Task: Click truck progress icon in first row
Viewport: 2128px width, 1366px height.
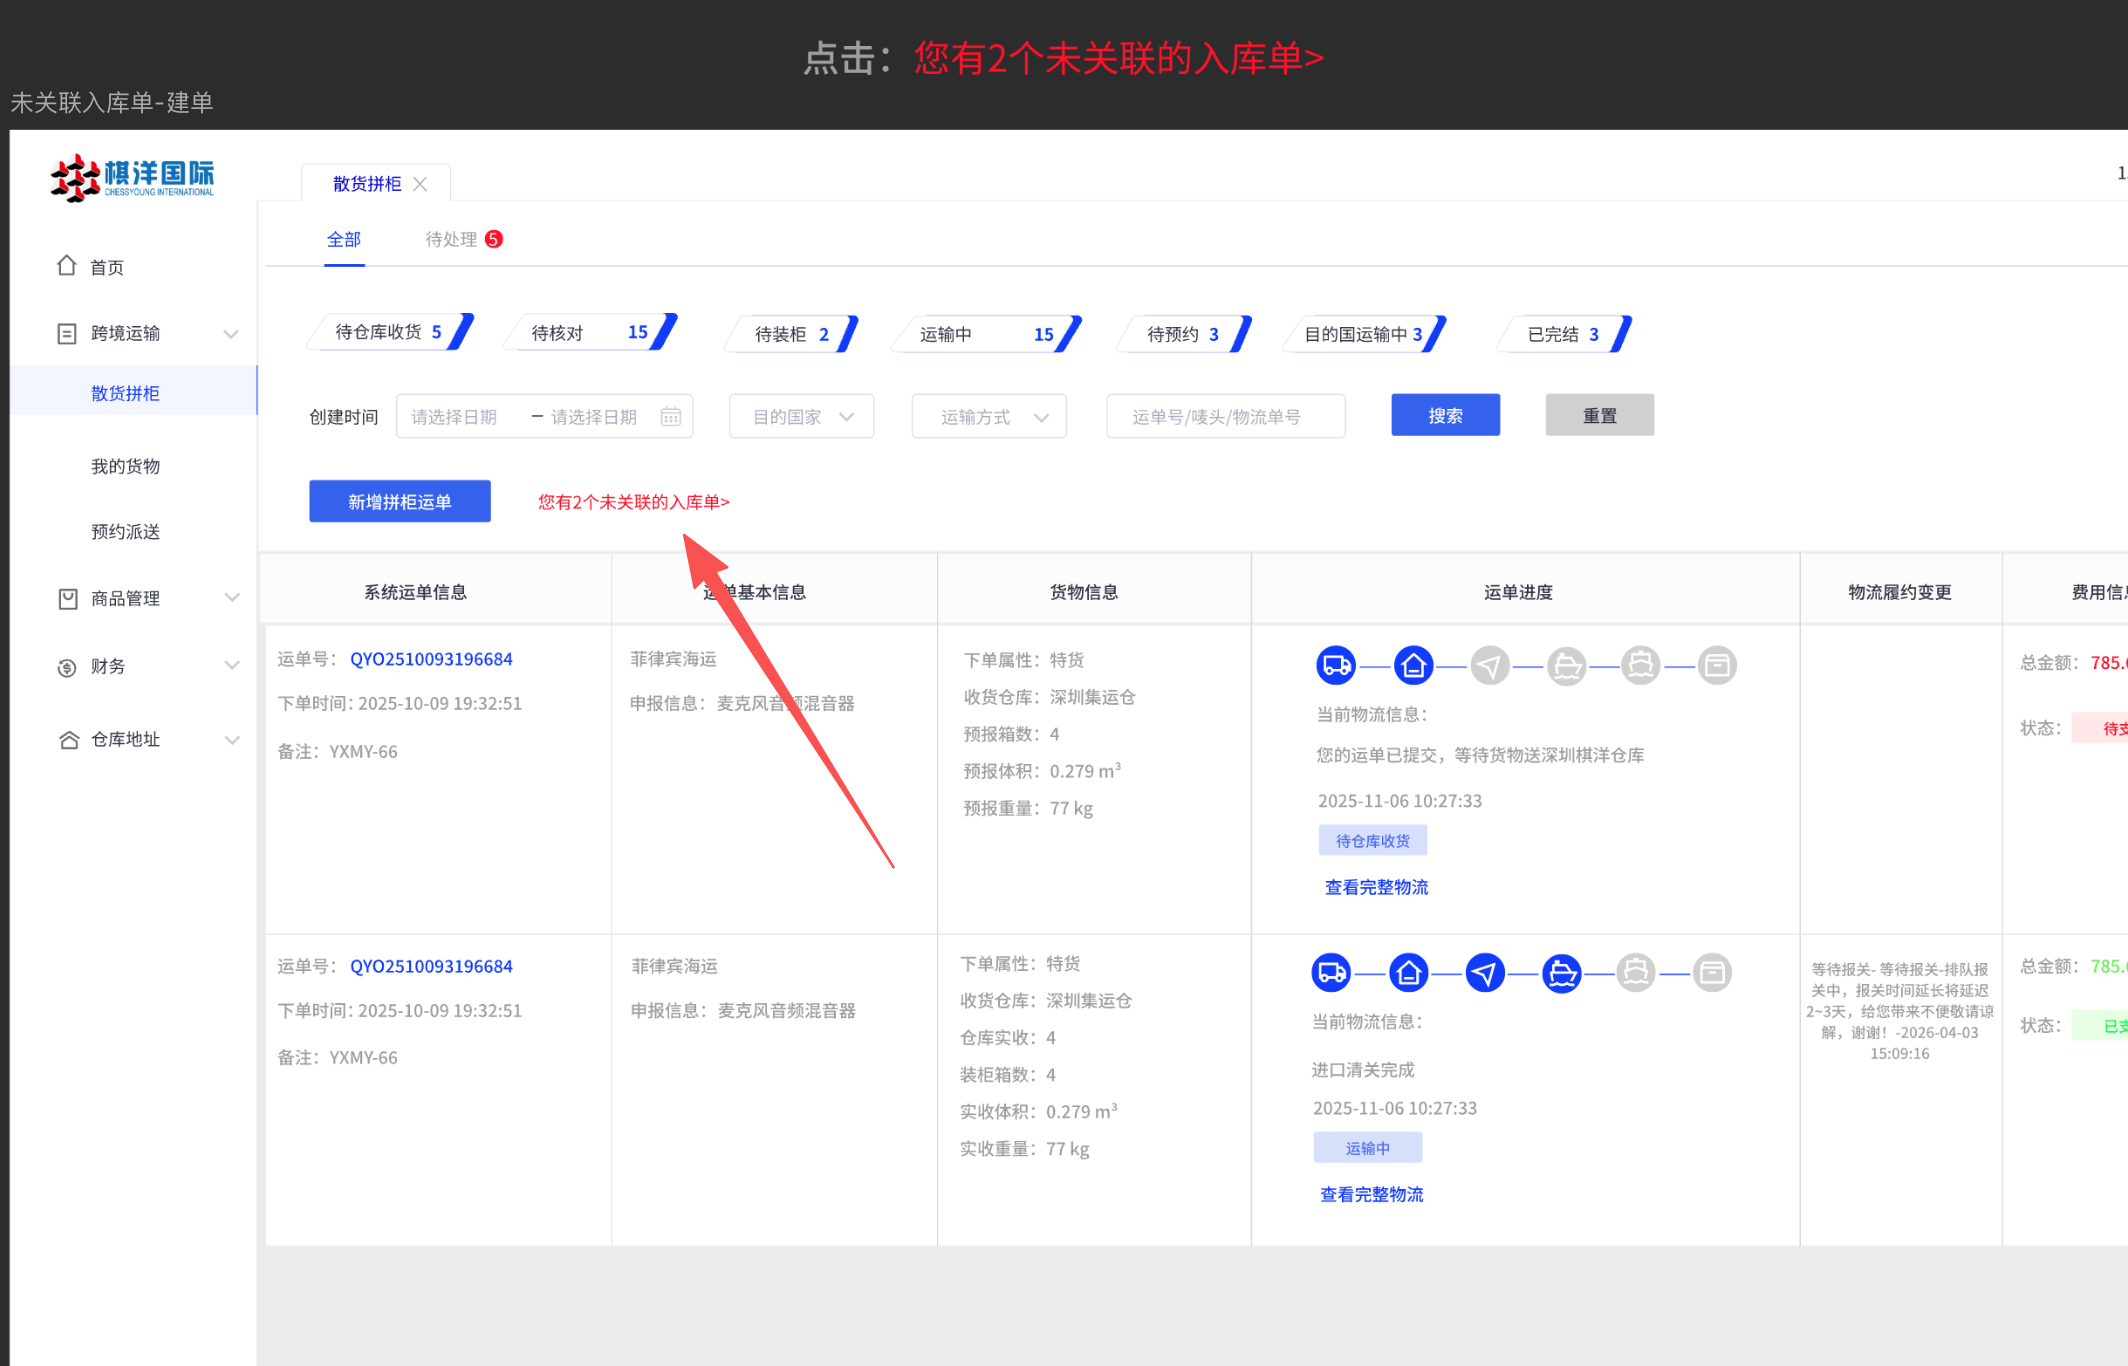Action: click(1336, 665)
